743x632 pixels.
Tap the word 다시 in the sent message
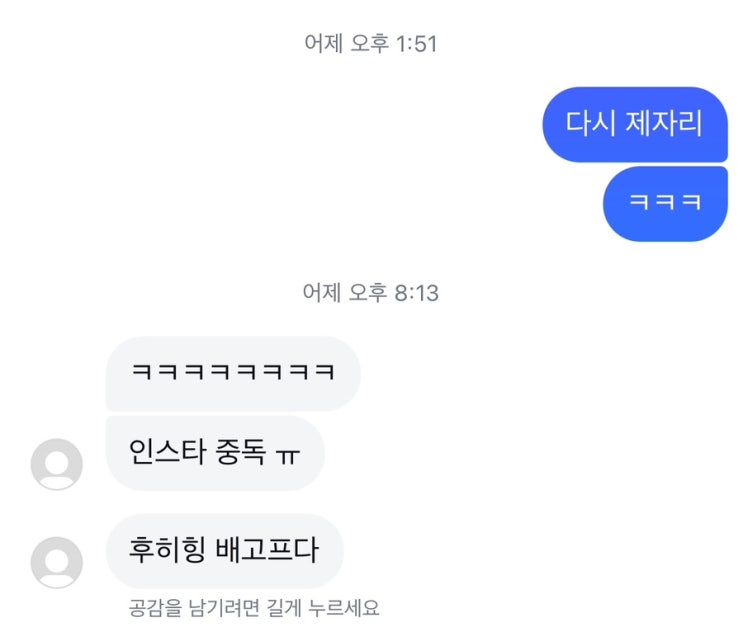588,124
